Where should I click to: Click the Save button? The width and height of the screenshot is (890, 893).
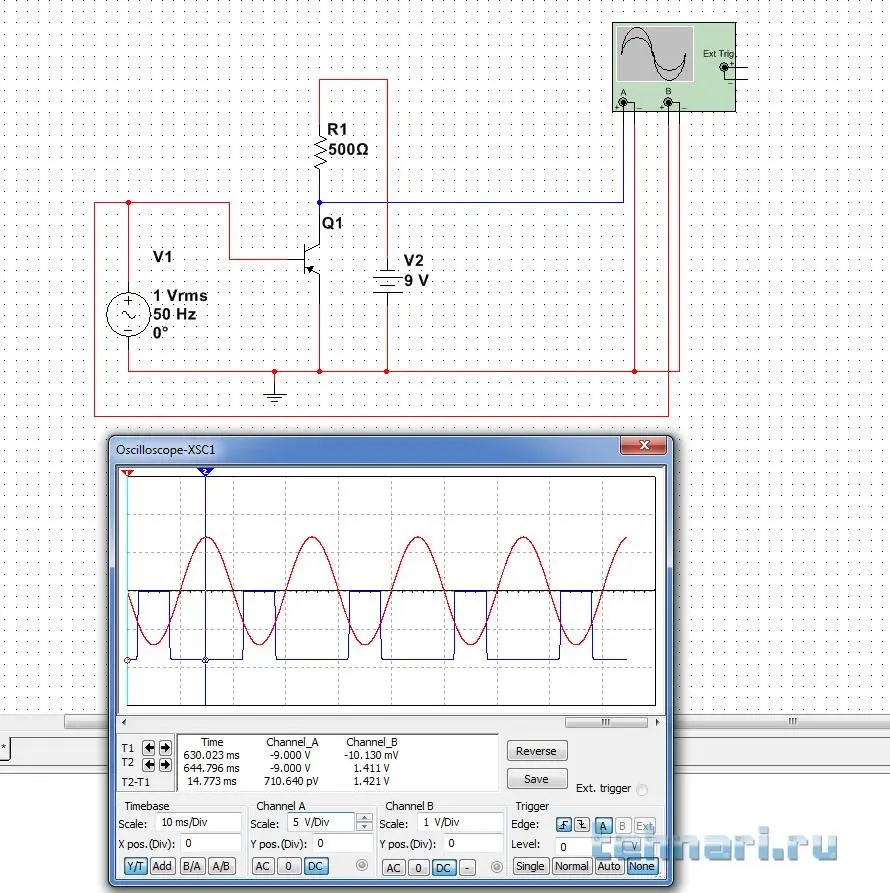click(536, 779)
